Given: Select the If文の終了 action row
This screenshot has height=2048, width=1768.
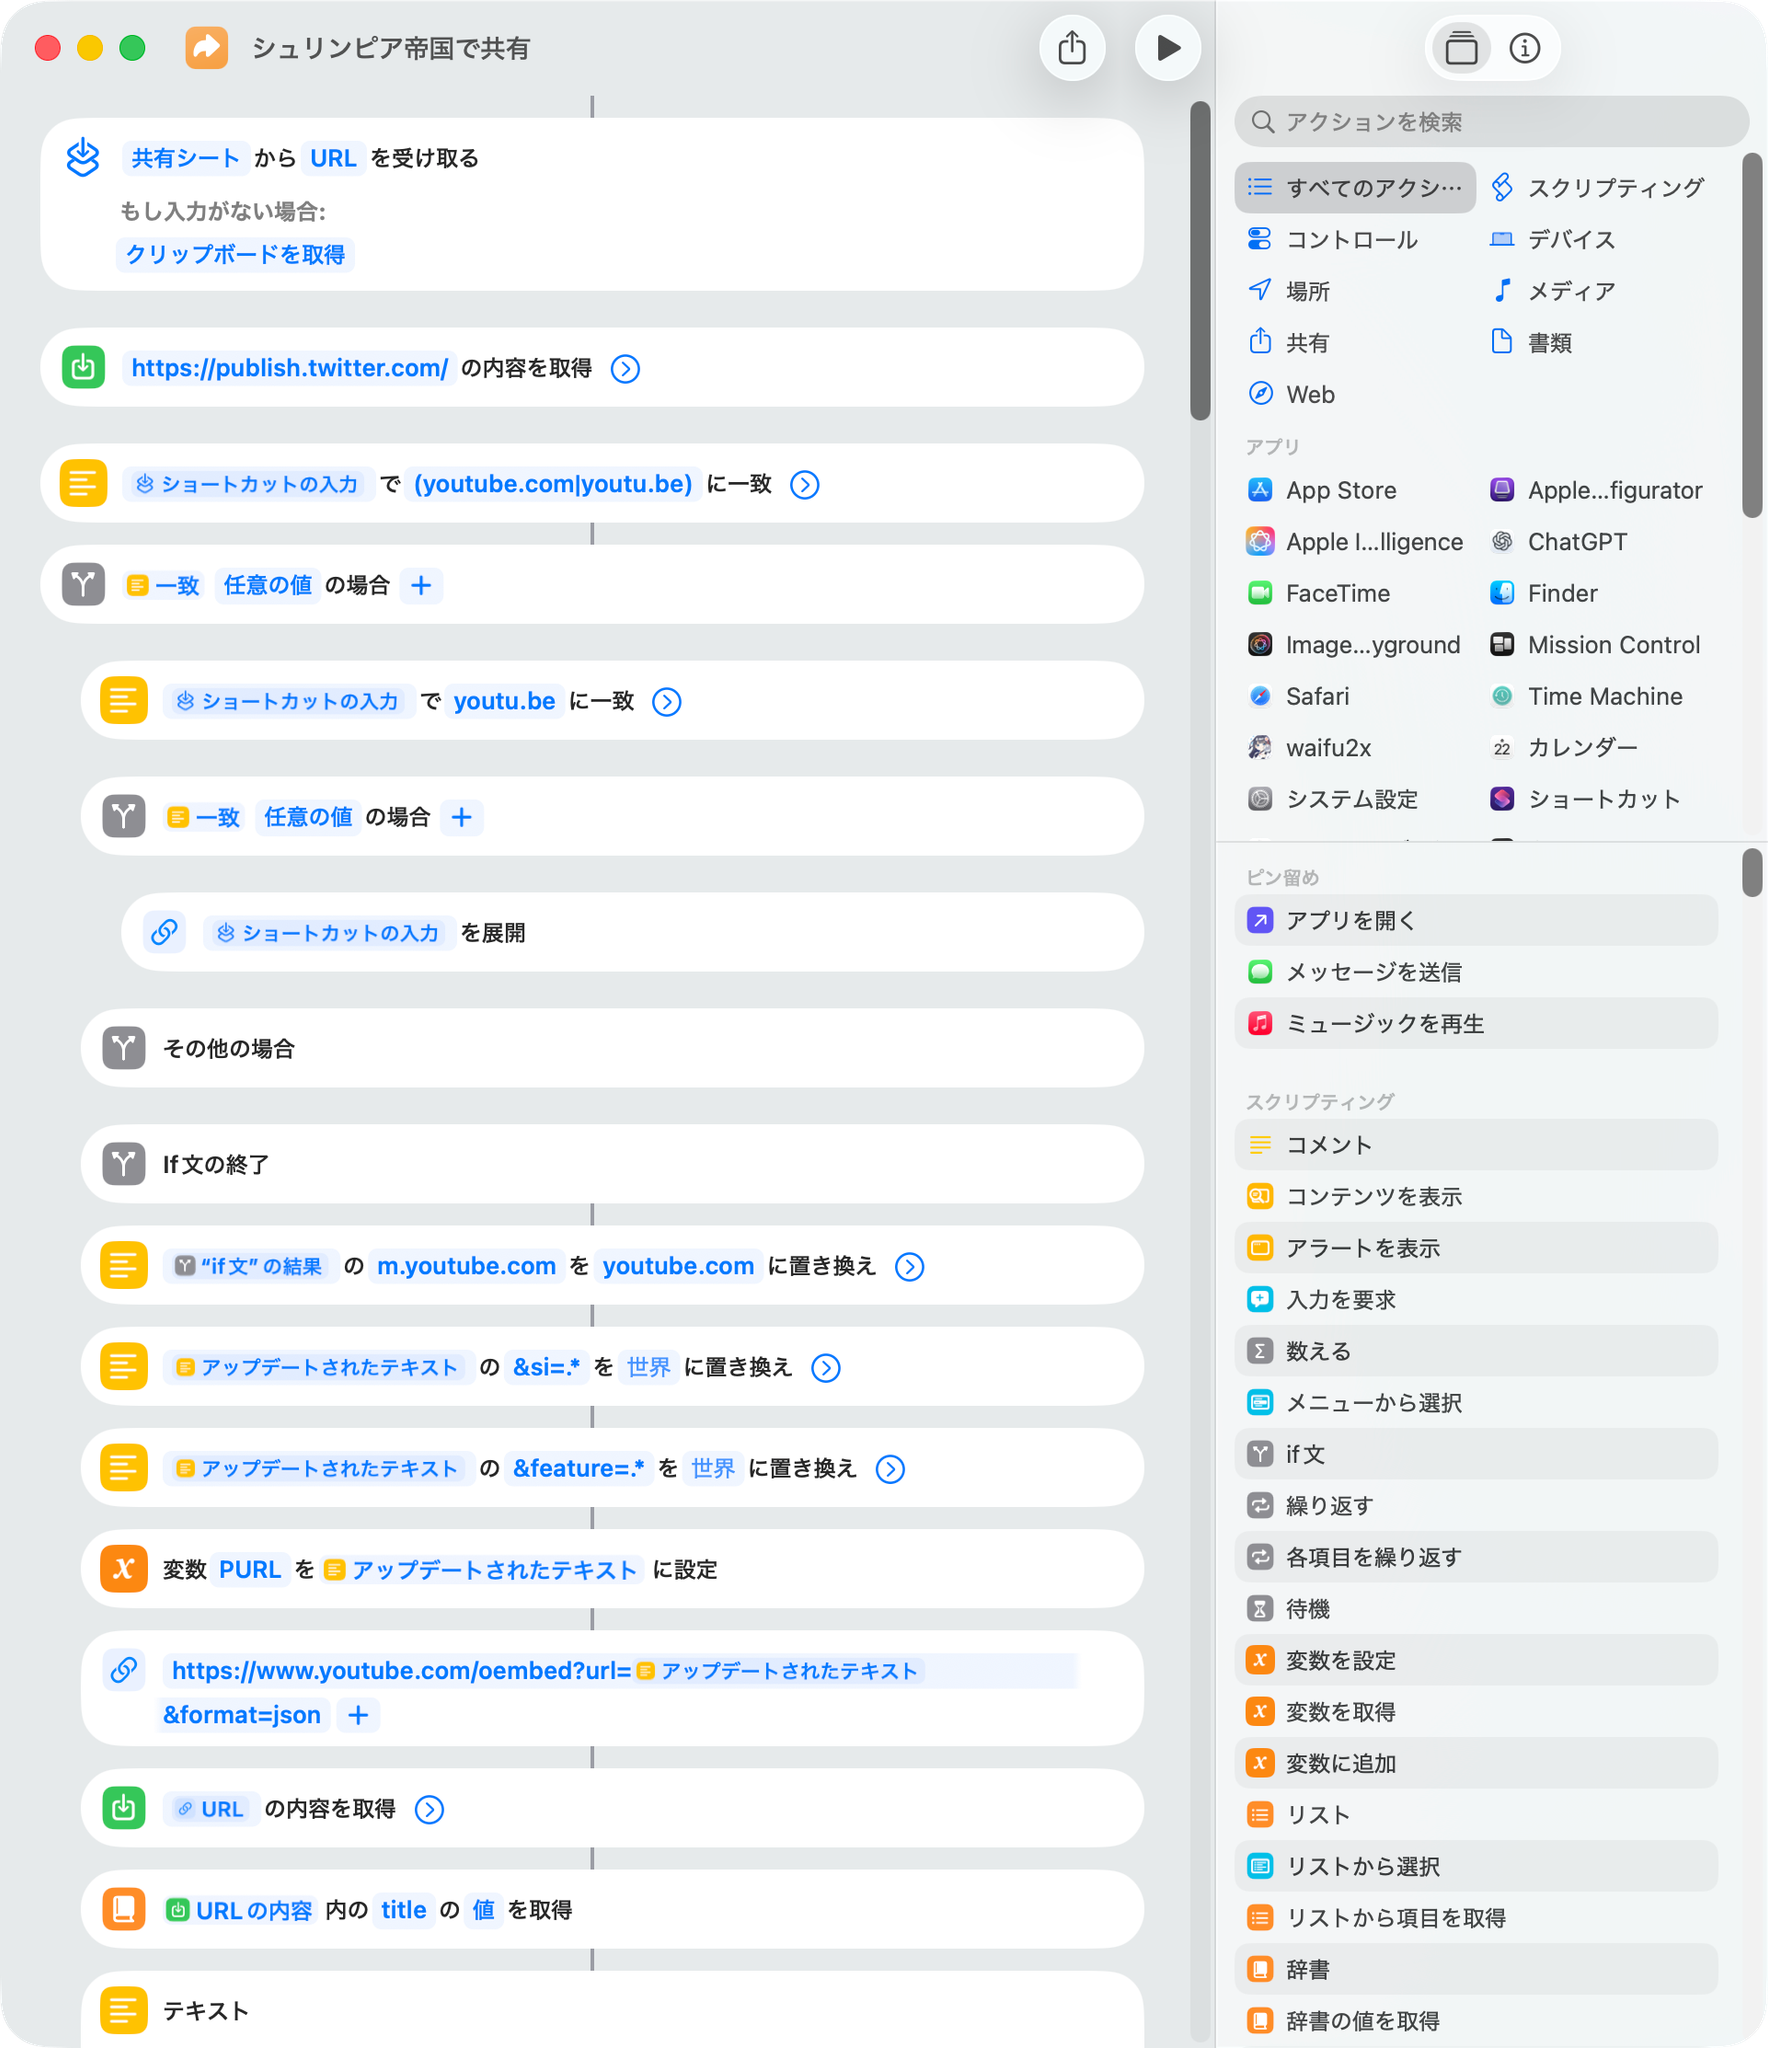Looking at the screenshot, I should tap(612, 1164).
